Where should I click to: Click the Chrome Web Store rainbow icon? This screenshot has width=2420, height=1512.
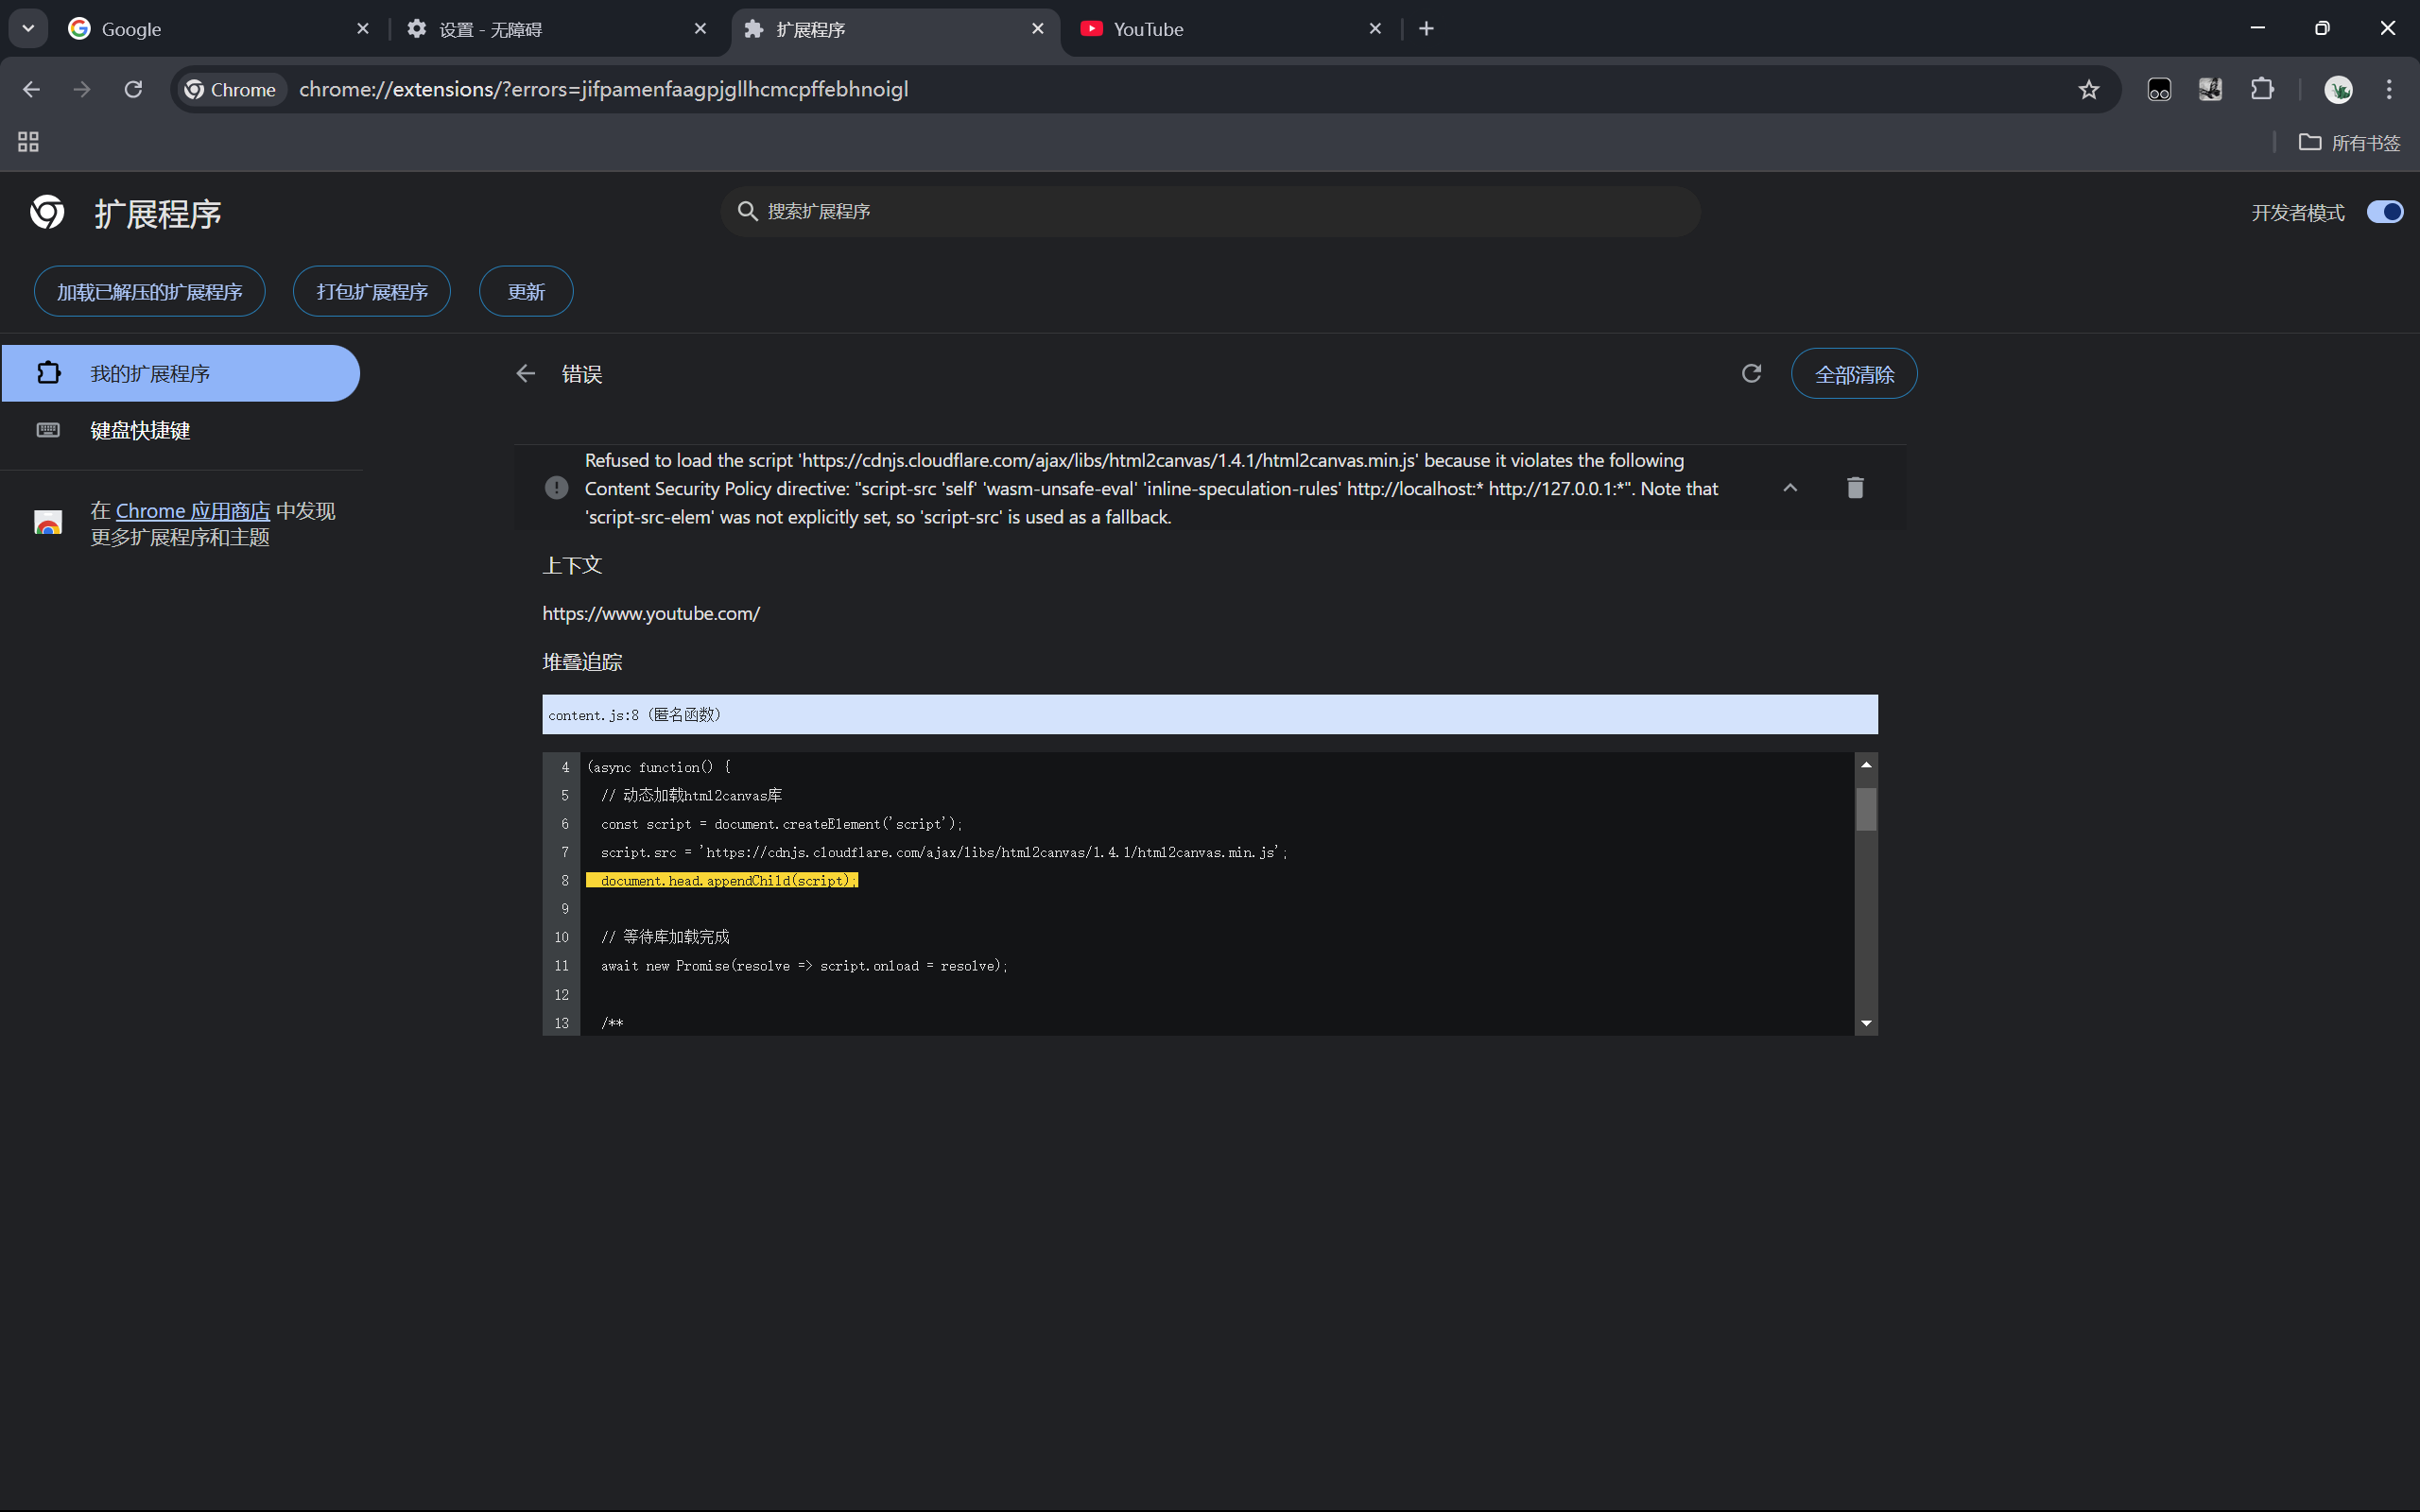48,522
